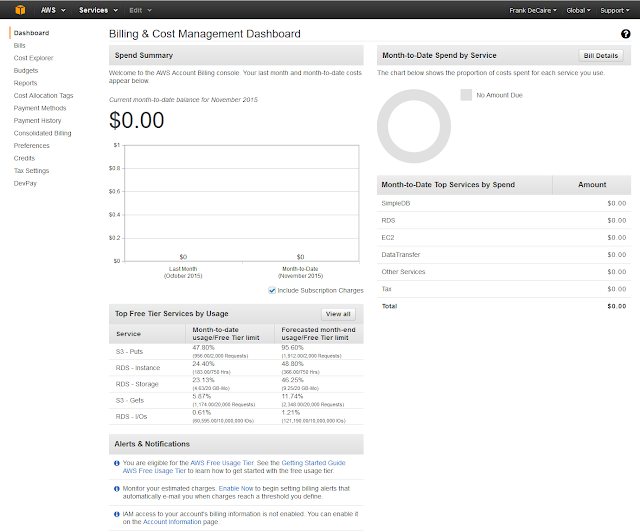Open Credits page

(x=24, y=158)
